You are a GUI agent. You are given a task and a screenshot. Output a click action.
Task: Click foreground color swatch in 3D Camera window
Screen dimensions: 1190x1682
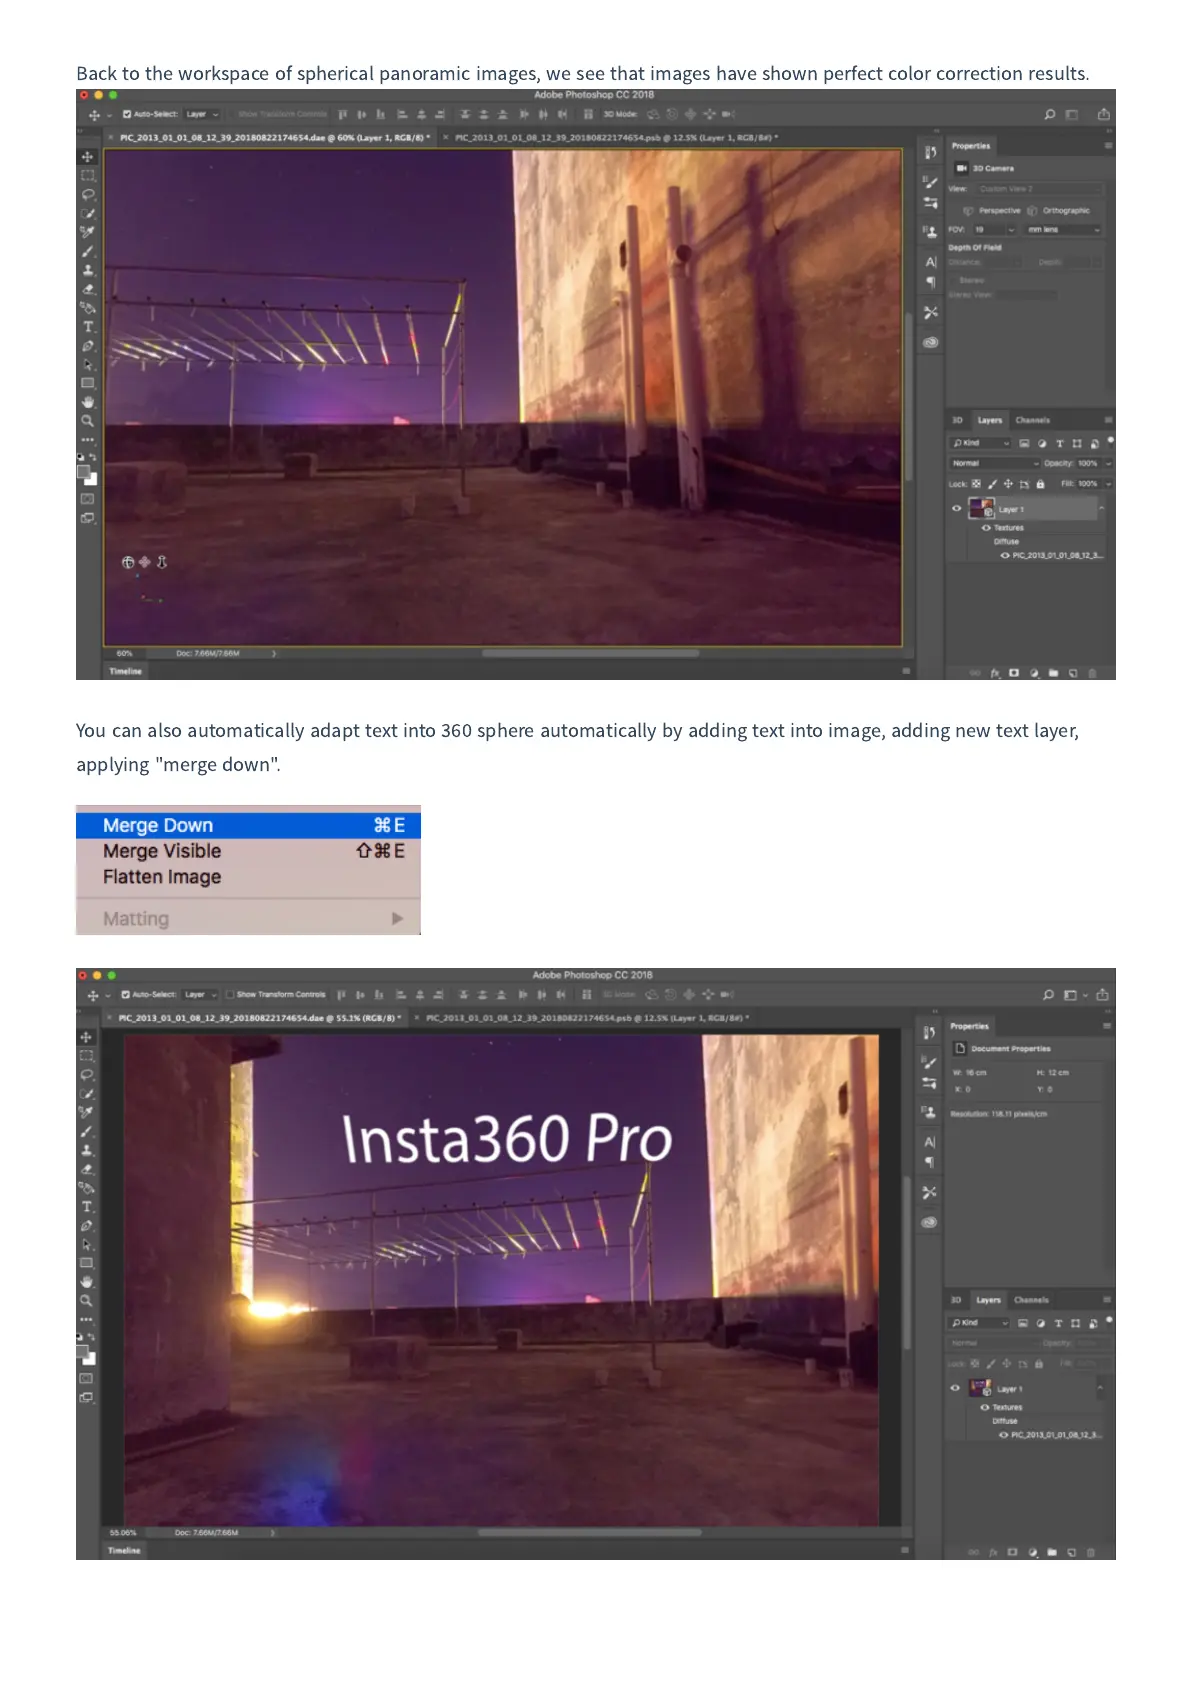[x=84, y=472]
